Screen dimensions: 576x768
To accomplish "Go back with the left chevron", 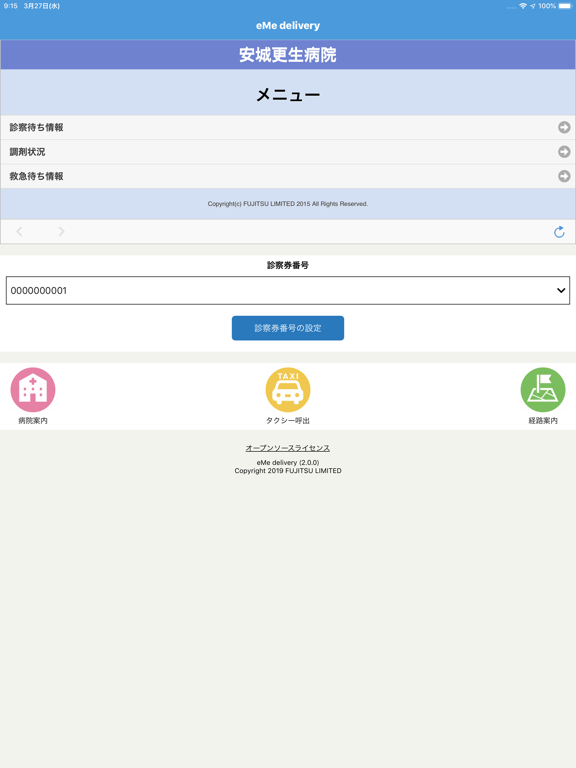I will point(20,231).
